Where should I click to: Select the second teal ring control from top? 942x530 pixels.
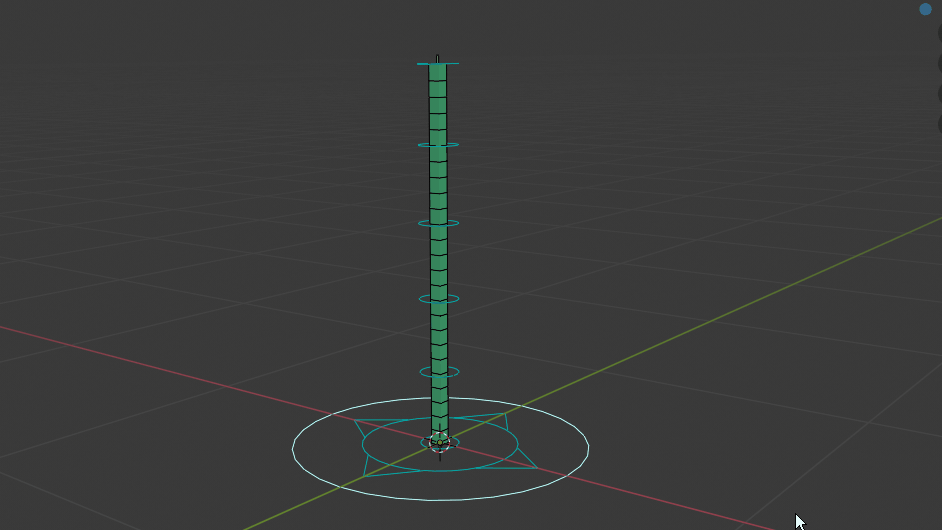[439, 145]
